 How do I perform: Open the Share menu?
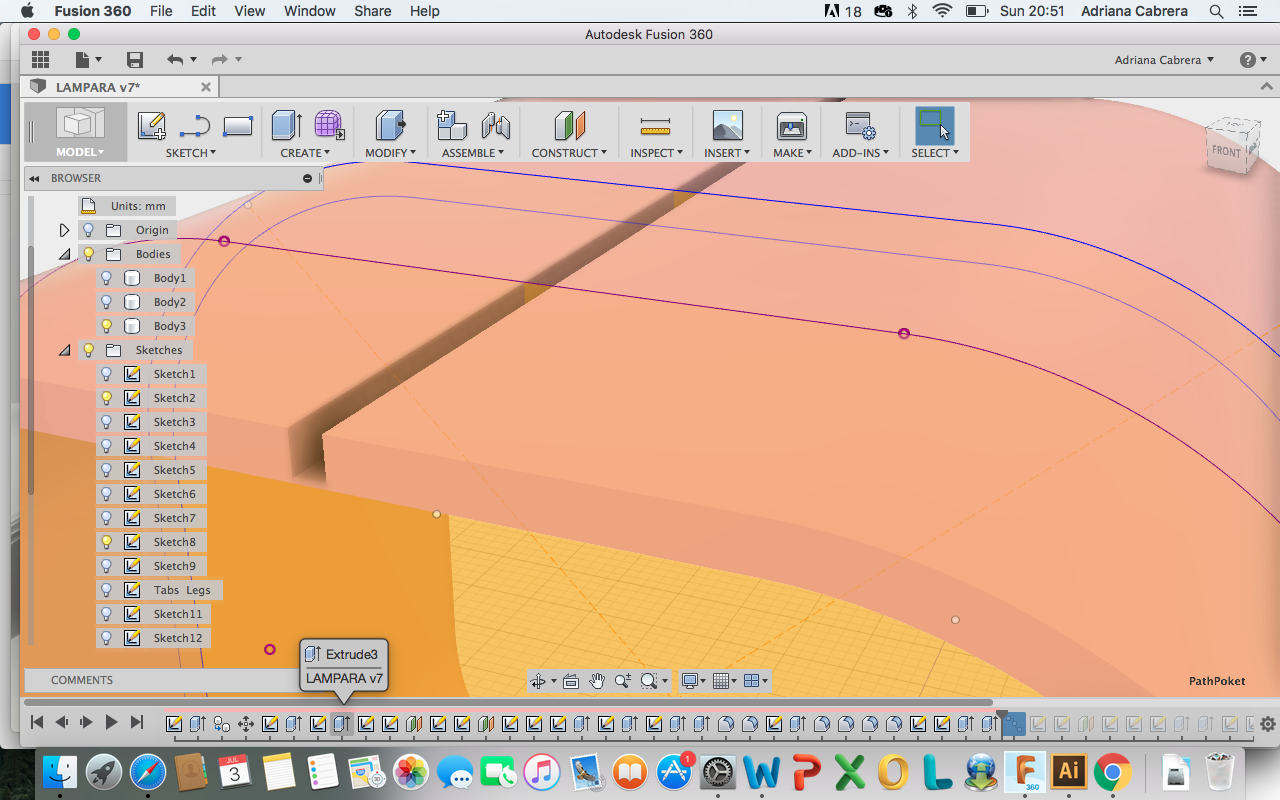click(372, 11)
